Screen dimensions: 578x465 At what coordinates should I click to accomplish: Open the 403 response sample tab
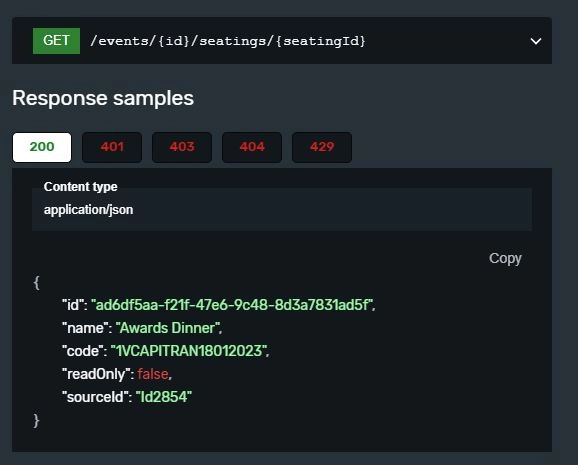[182, 147]
